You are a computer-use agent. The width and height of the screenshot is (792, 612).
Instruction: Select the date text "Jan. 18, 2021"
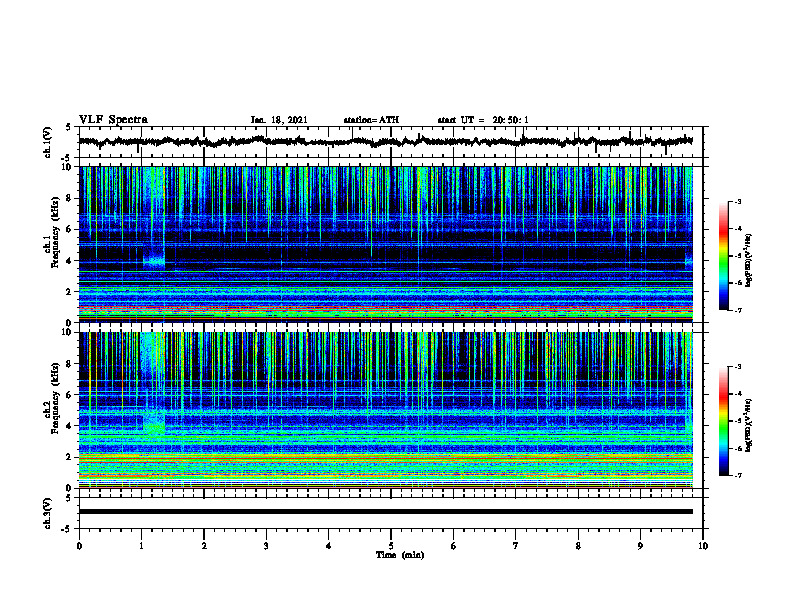point(279,120)
